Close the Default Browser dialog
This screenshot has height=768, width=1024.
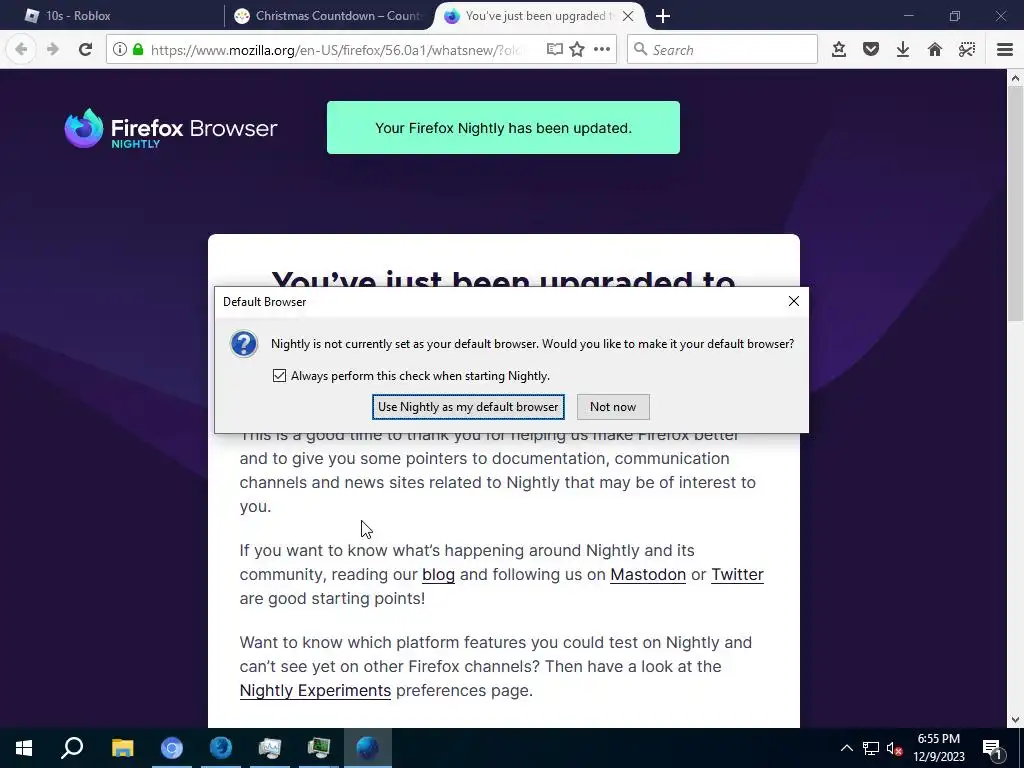(x=793, y=301)
